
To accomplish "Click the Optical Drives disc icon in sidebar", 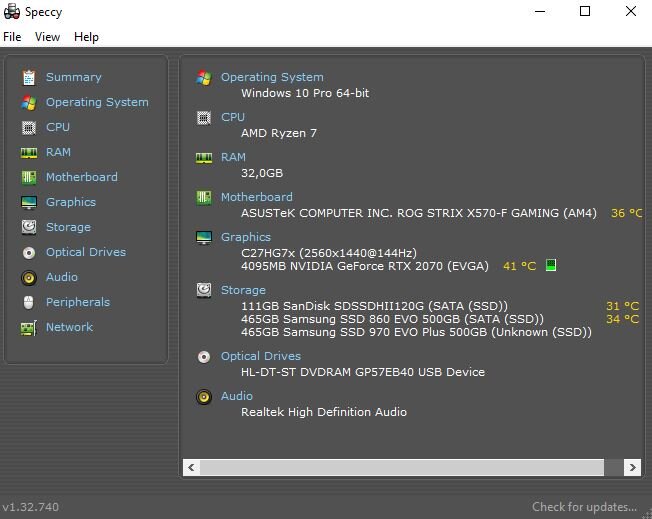I will click(29, 252).
